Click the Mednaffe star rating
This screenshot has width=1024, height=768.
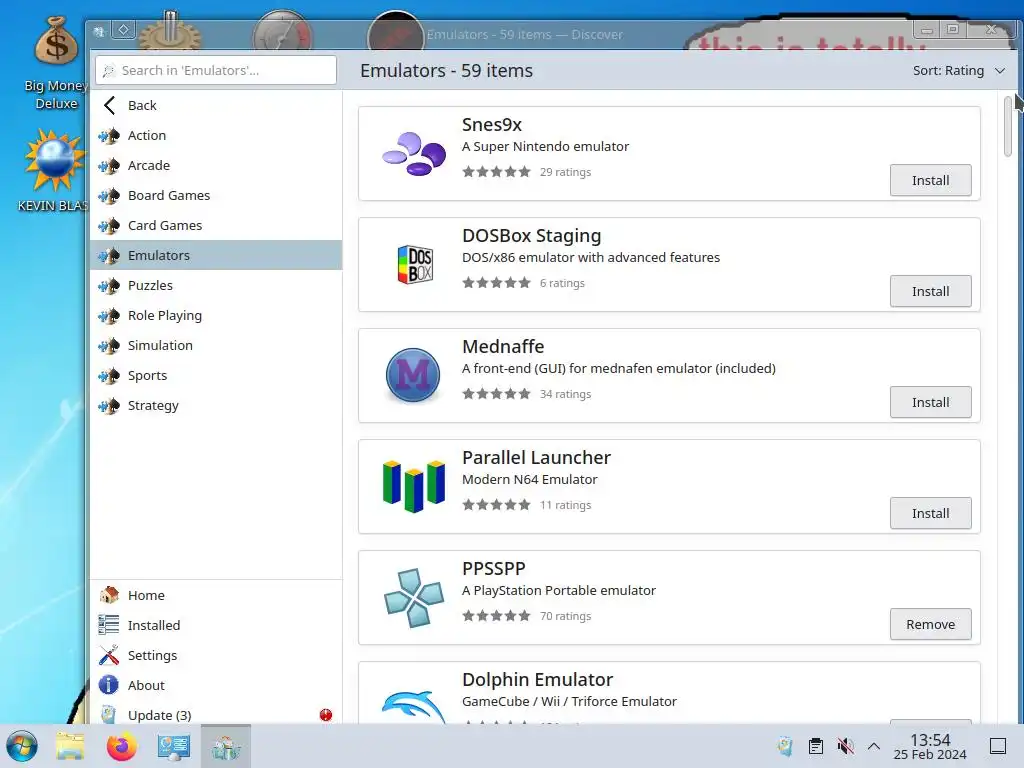496,394
